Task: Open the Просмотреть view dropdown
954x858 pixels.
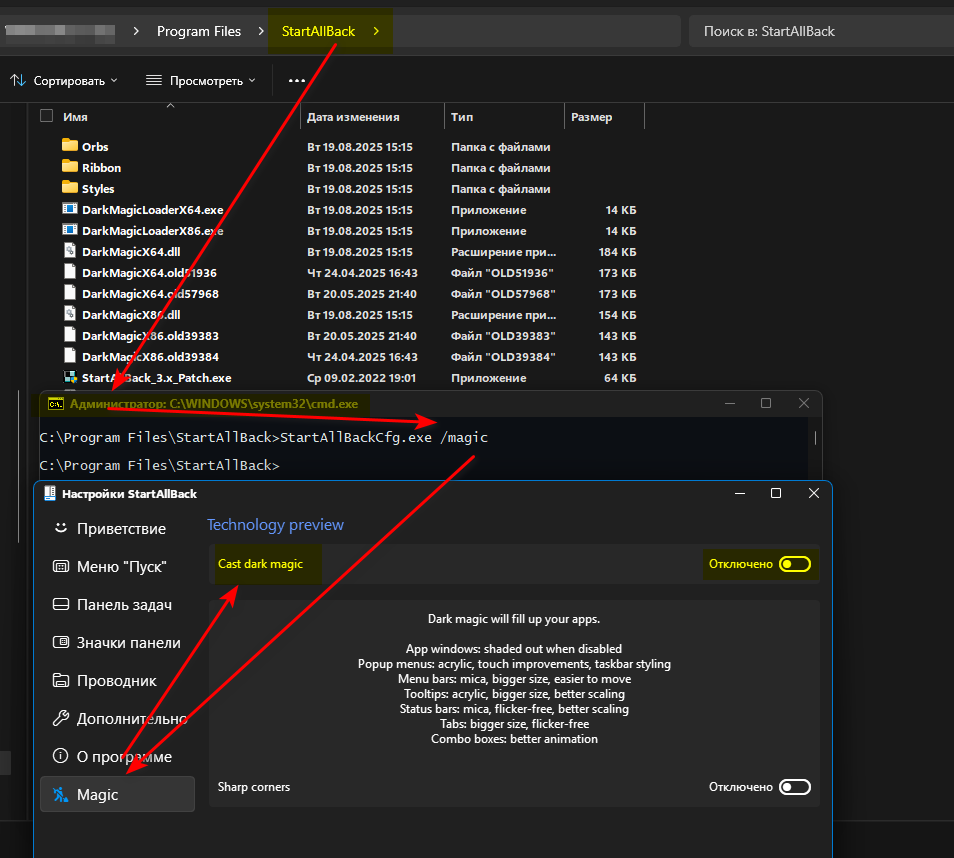Action: 201,80
